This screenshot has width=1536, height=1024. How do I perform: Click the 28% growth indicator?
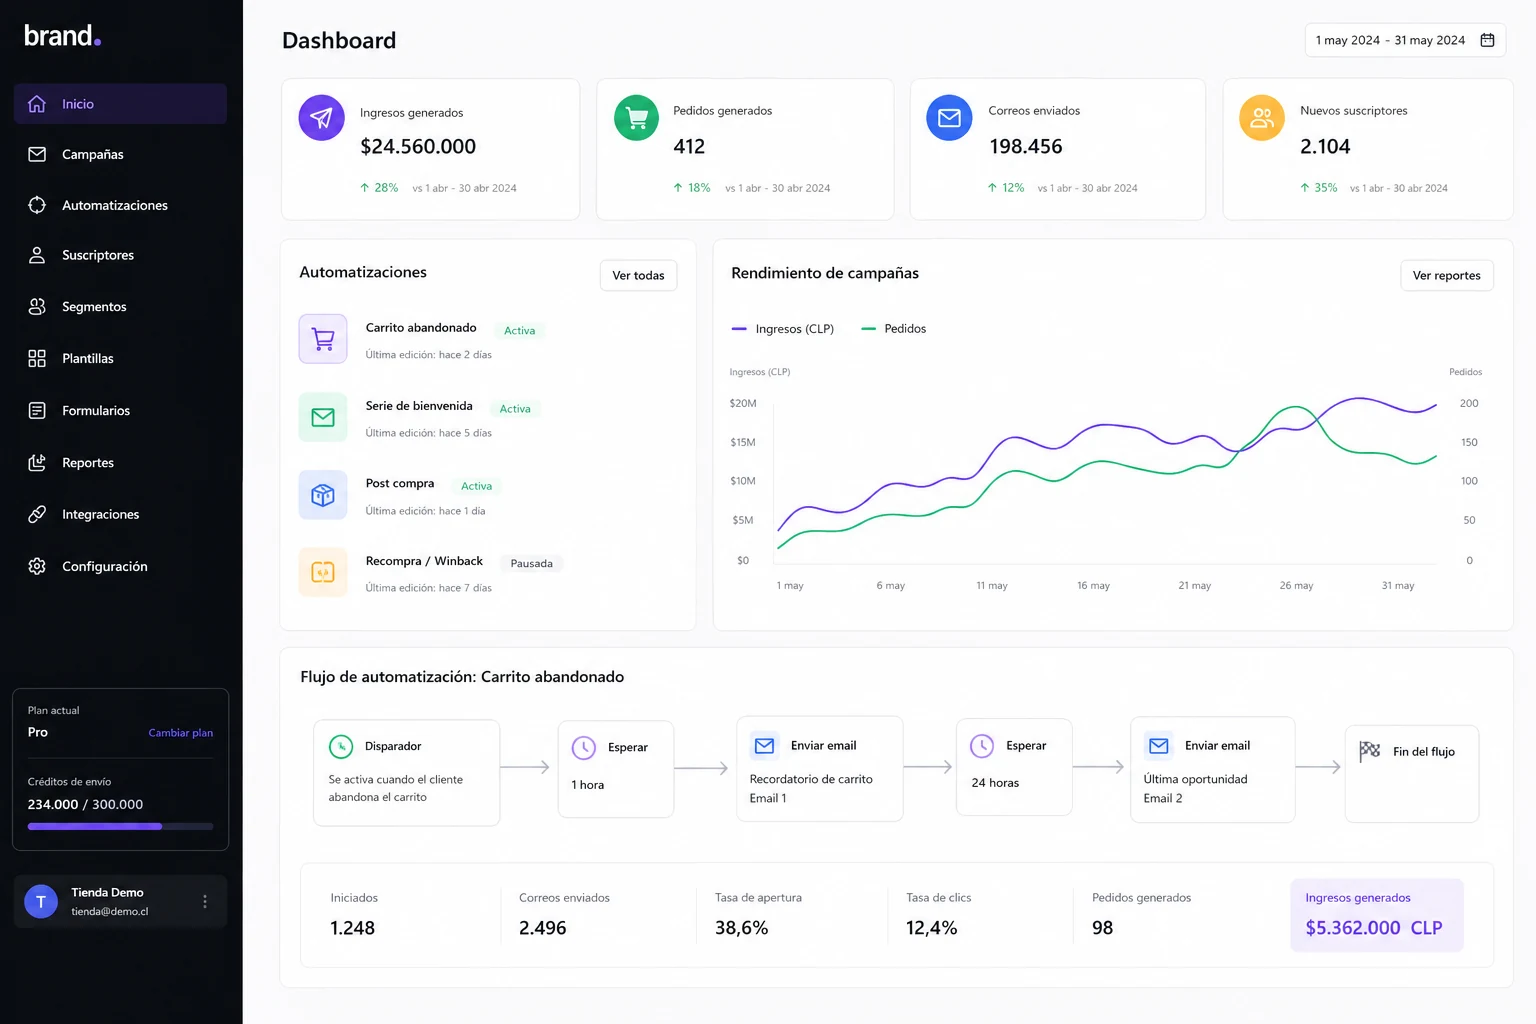(379, 188)
